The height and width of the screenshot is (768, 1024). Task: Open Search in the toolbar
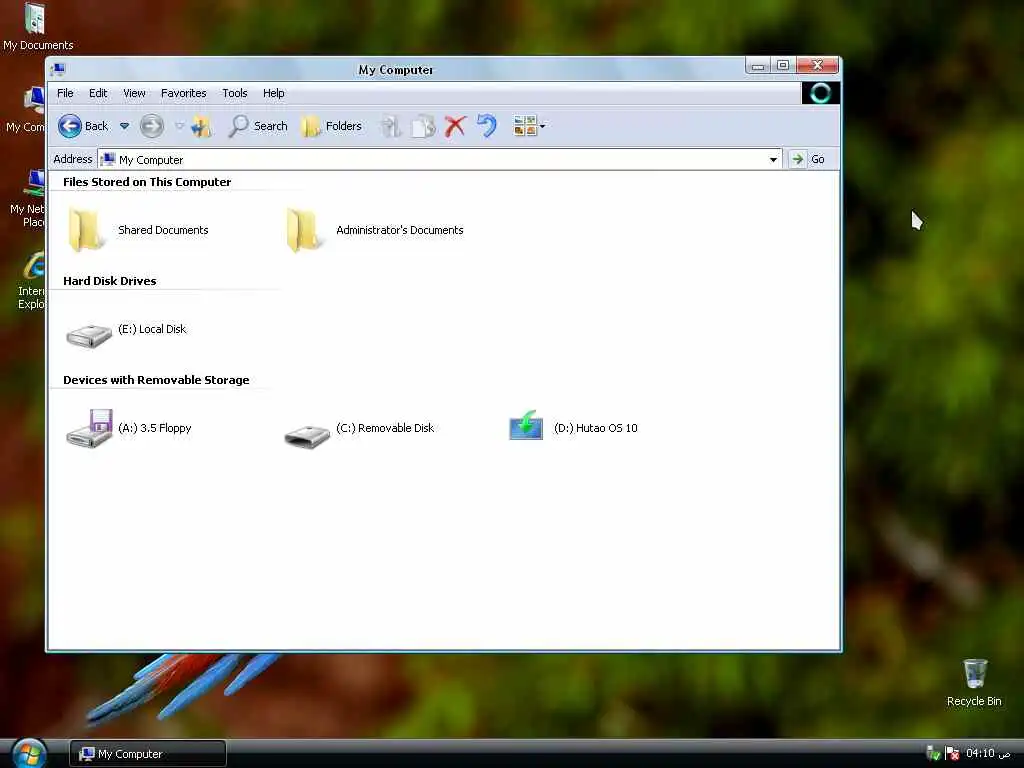coord(258,126)
